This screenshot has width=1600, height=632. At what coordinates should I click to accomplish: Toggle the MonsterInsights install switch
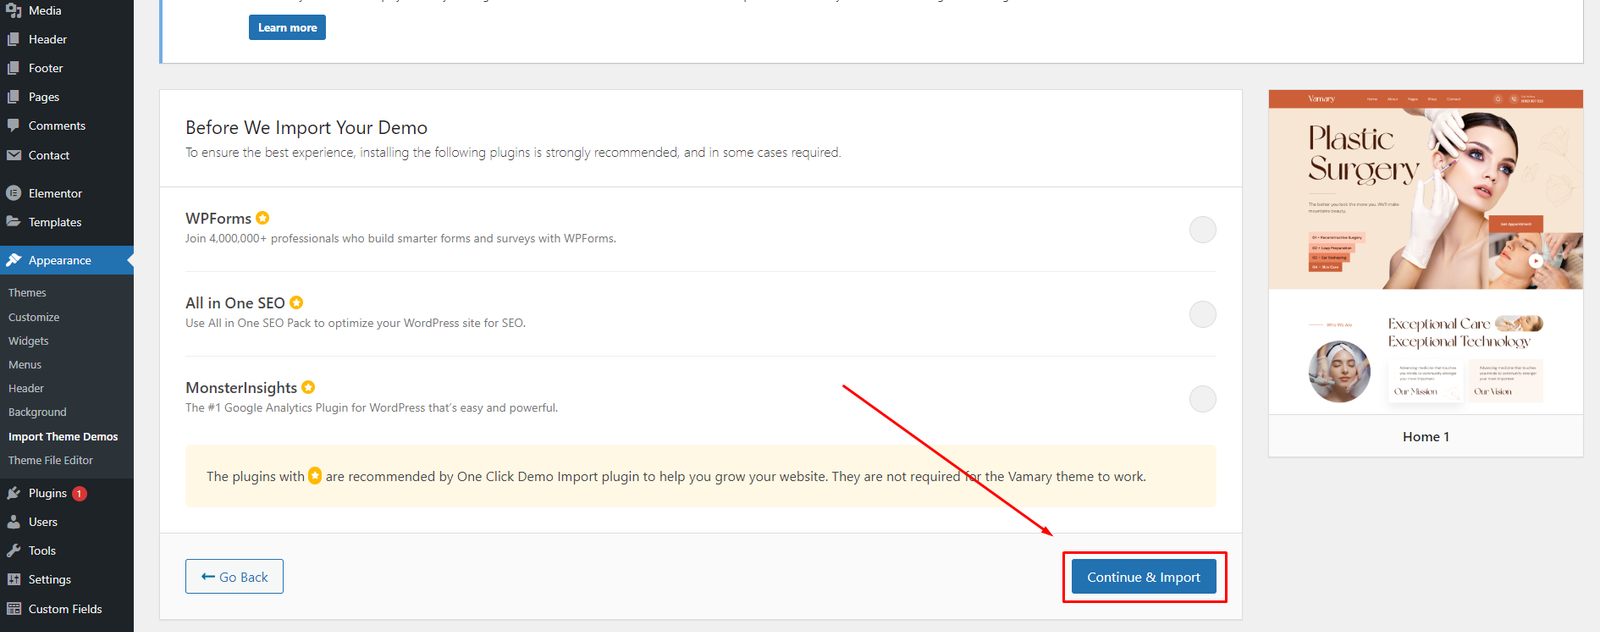tap(1202, 399)
